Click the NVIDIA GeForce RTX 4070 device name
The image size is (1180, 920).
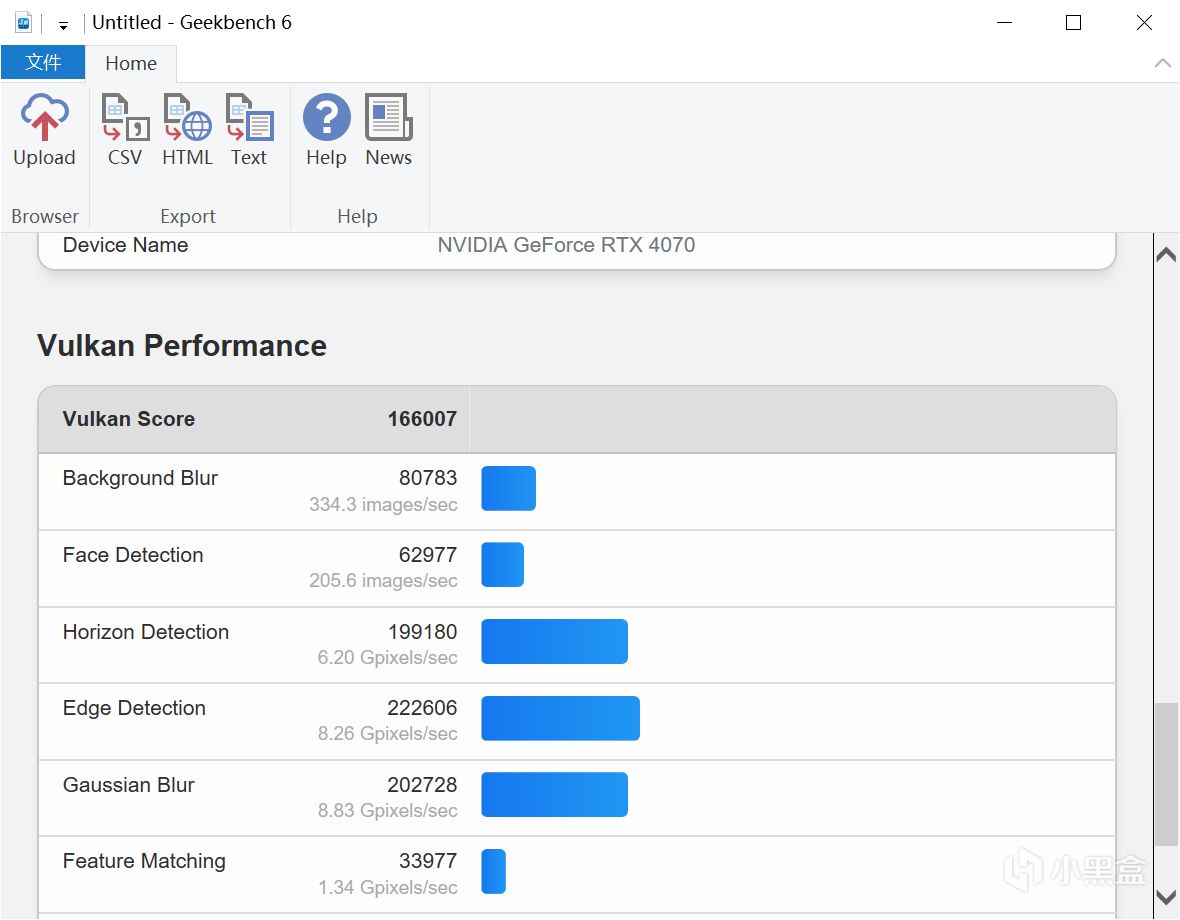pos(567,244)
